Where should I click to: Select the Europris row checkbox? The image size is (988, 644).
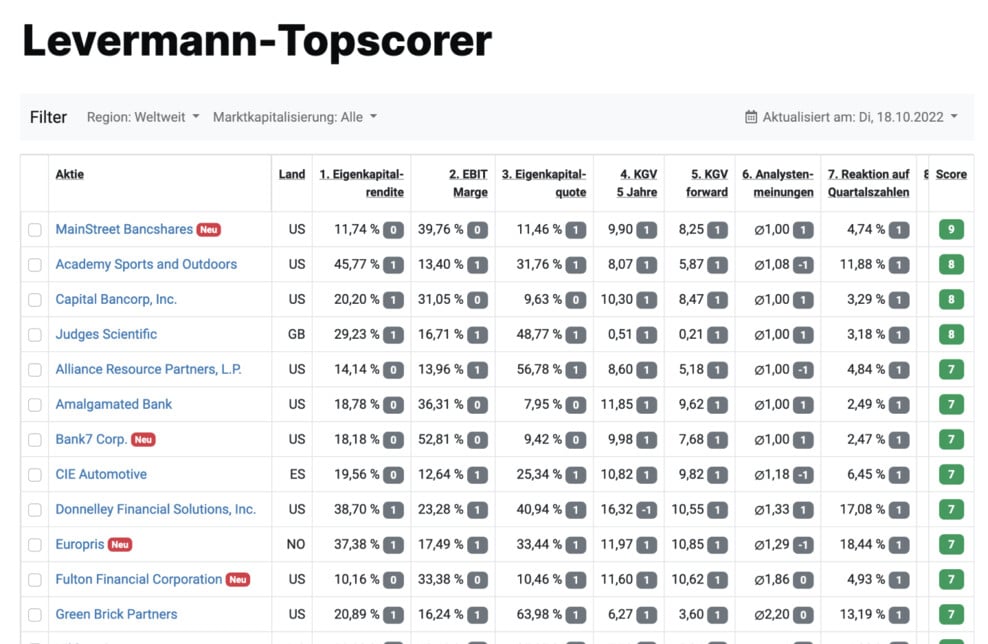coord(35,544)
